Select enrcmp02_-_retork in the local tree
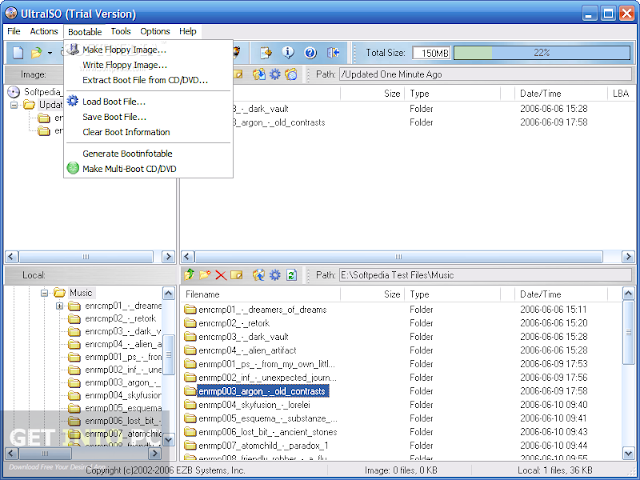This screenshot has width=640, height=480. click(x=112, y=318)
